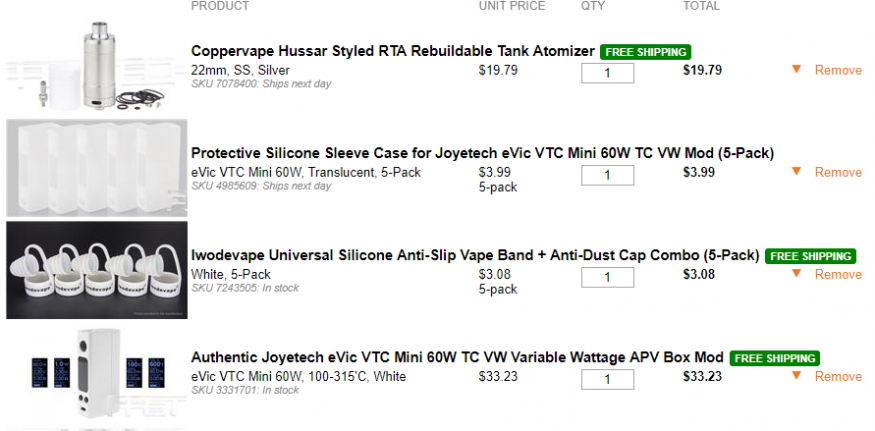
Task: Click orange arrow beside Iwodevape Band Remove
Action: [796, 274]
